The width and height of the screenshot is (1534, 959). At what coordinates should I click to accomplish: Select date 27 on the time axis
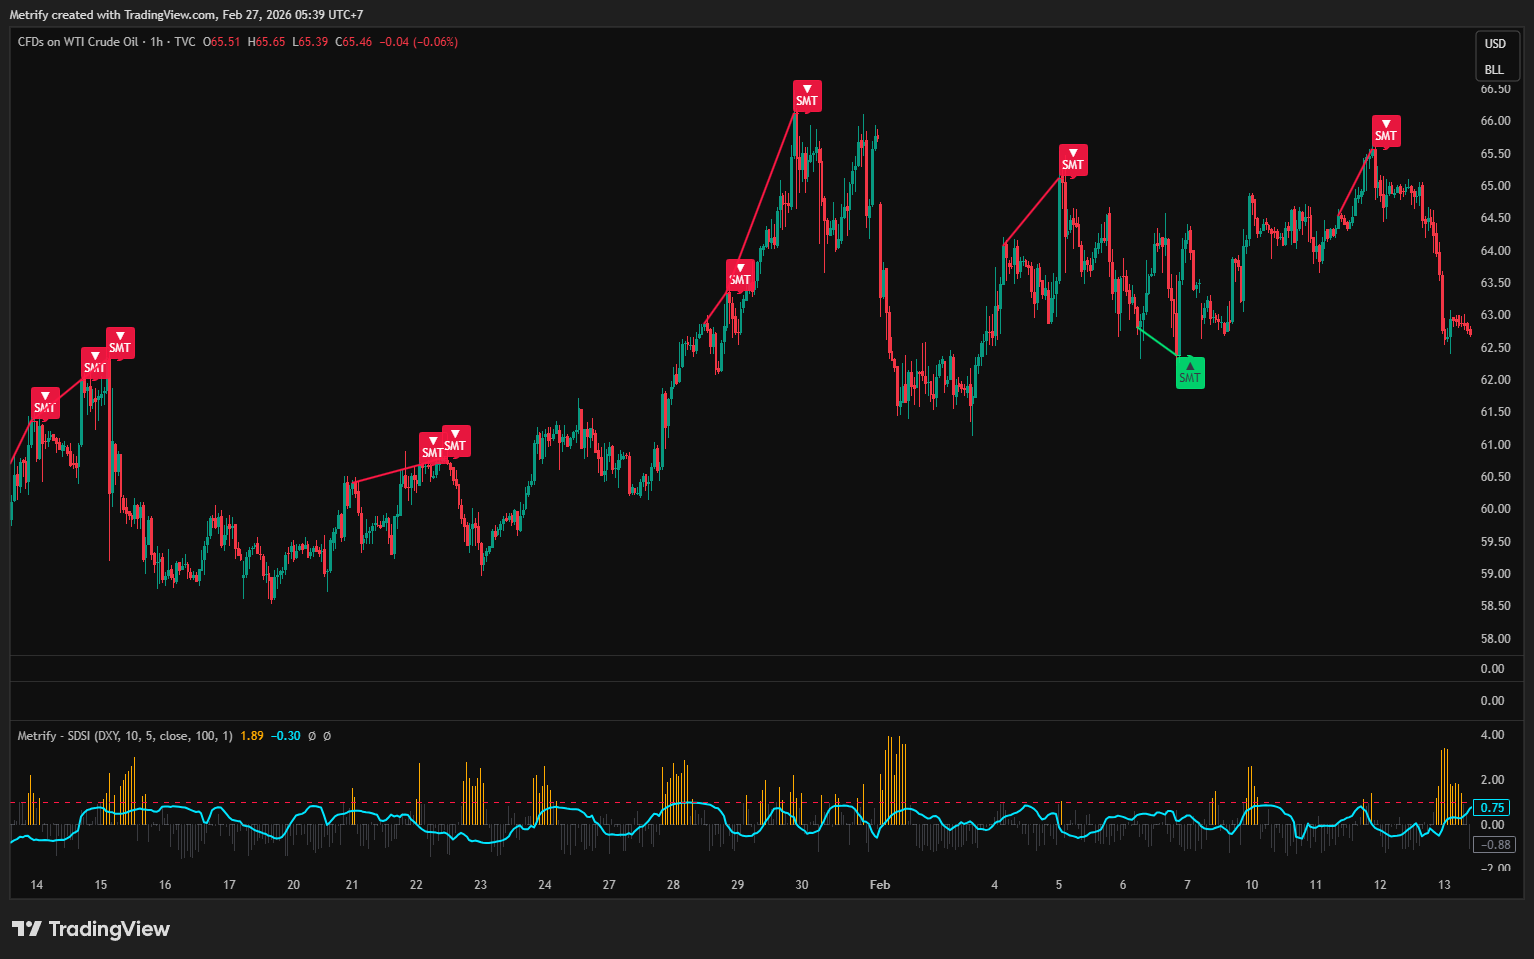point(609,885)
